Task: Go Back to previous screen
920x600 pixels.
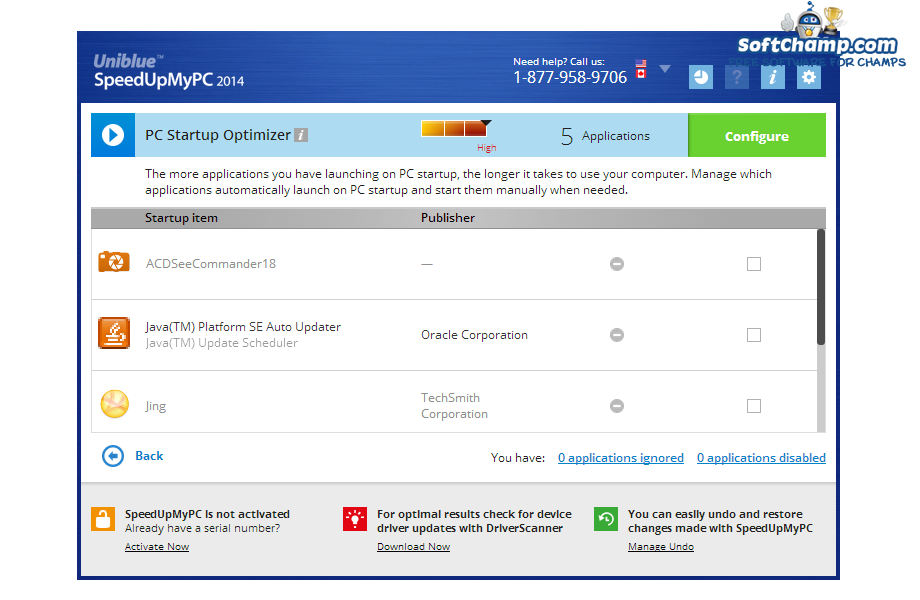Action: (149, 456)
